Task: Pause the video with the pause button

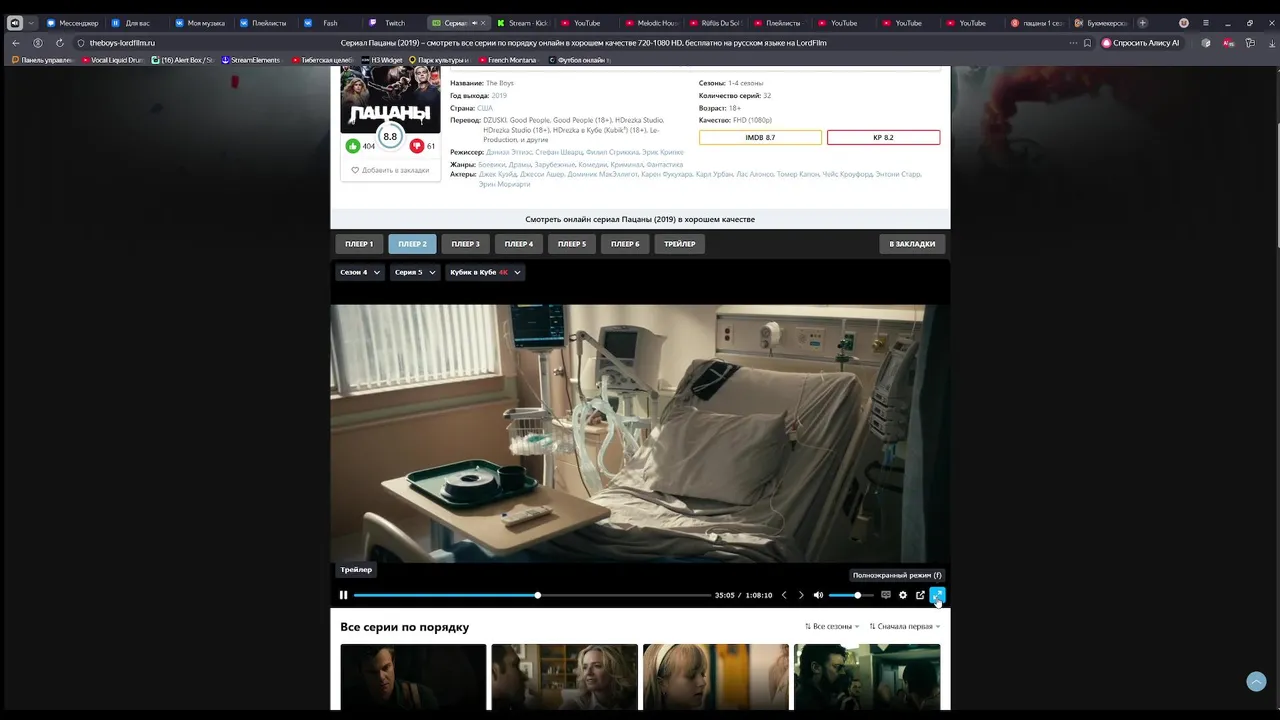Action: click(343, 595)
